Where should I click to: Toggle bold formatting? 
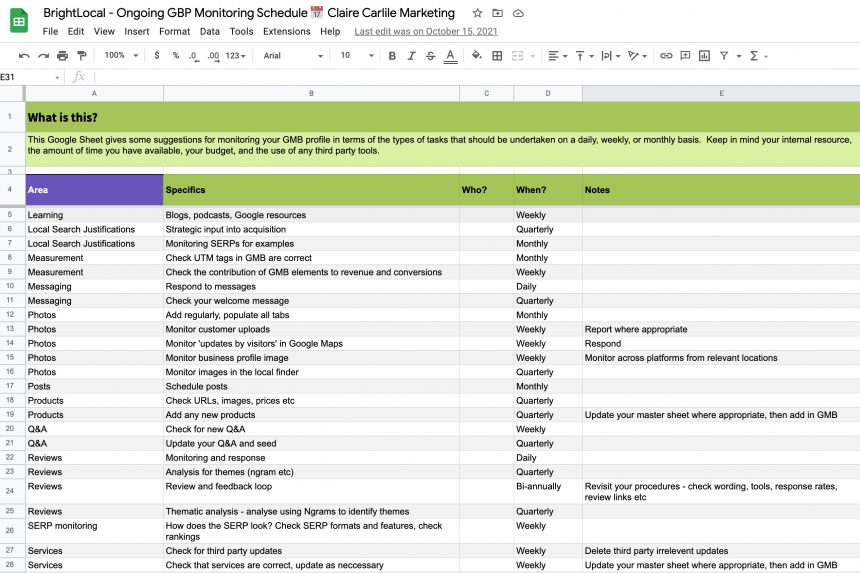click(x=393, y=56)
